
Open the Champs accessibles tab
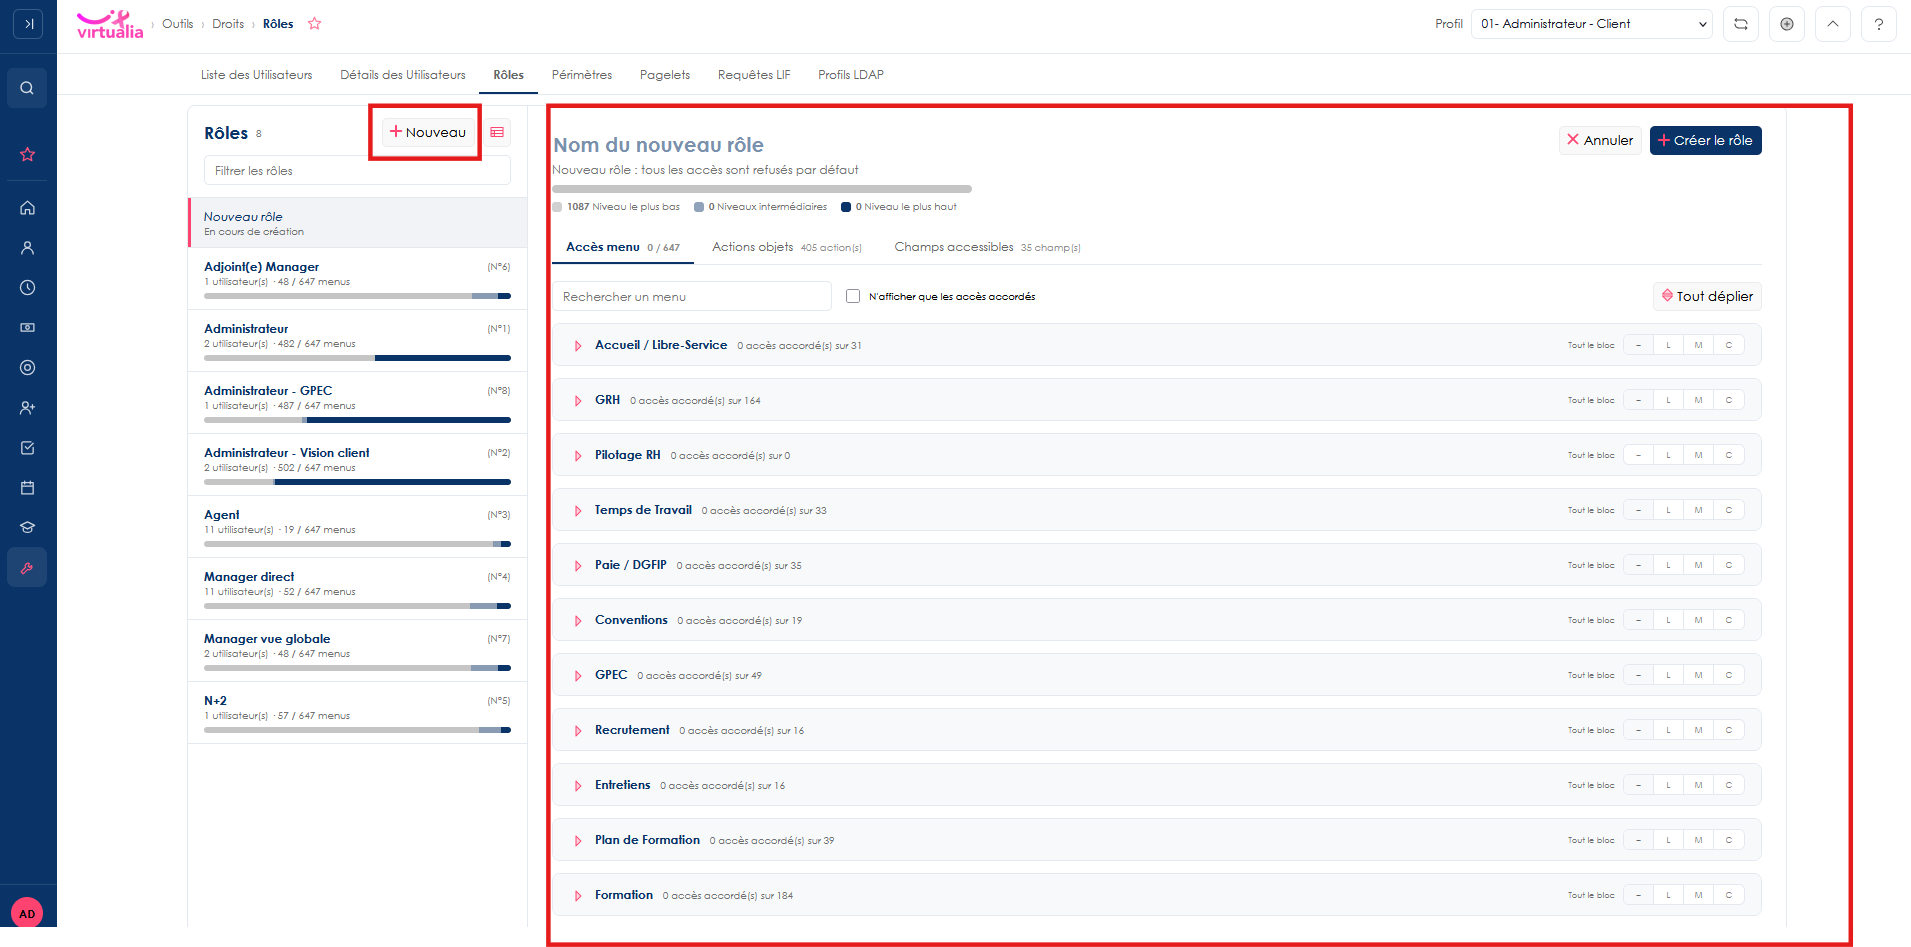pyautogui.click(x=987, y=247)
